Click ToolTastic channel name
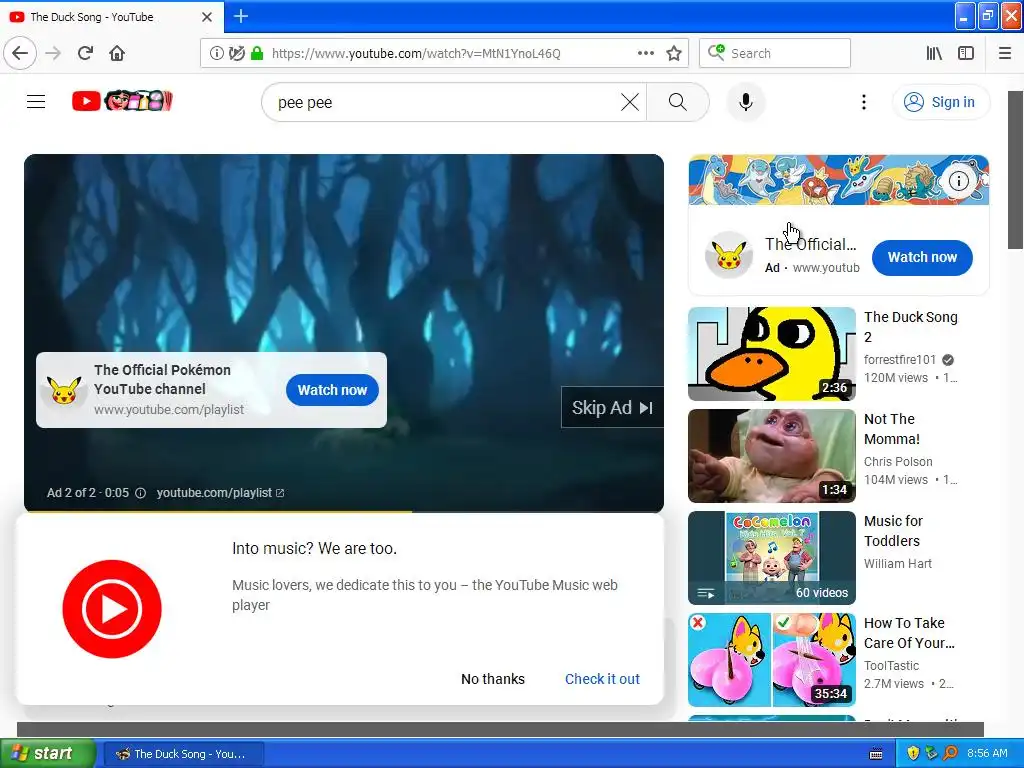1024x768 pixels. (891, 665)
